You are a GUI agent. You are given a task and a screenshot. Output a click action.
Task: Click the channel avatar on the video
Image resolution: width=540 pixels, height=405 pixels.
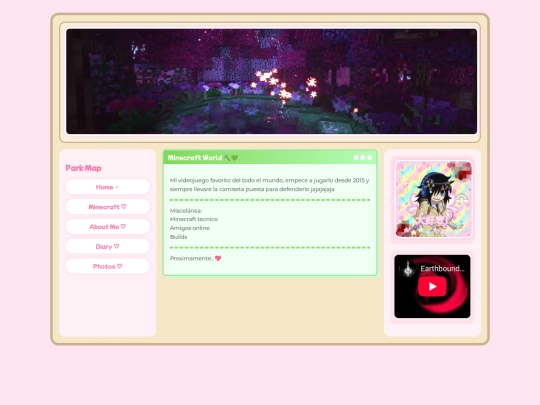tap(408, 269)
